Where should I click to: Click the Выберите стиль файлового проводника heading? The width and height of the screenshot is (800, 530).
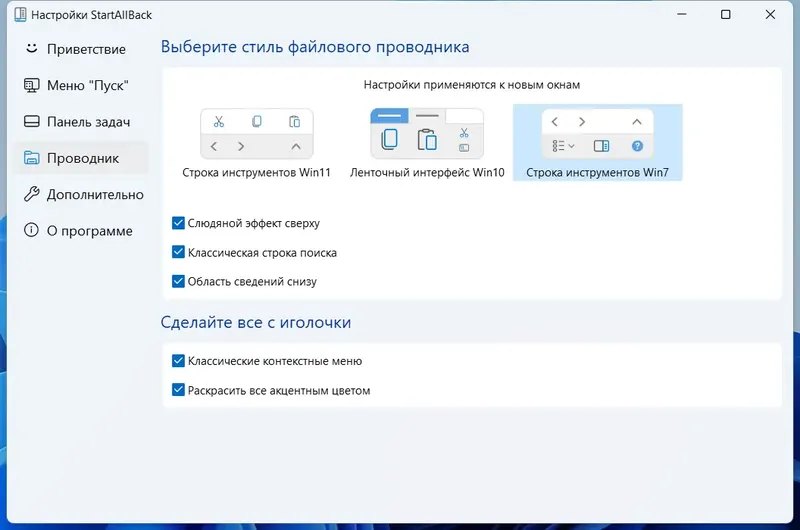[315, 47]
